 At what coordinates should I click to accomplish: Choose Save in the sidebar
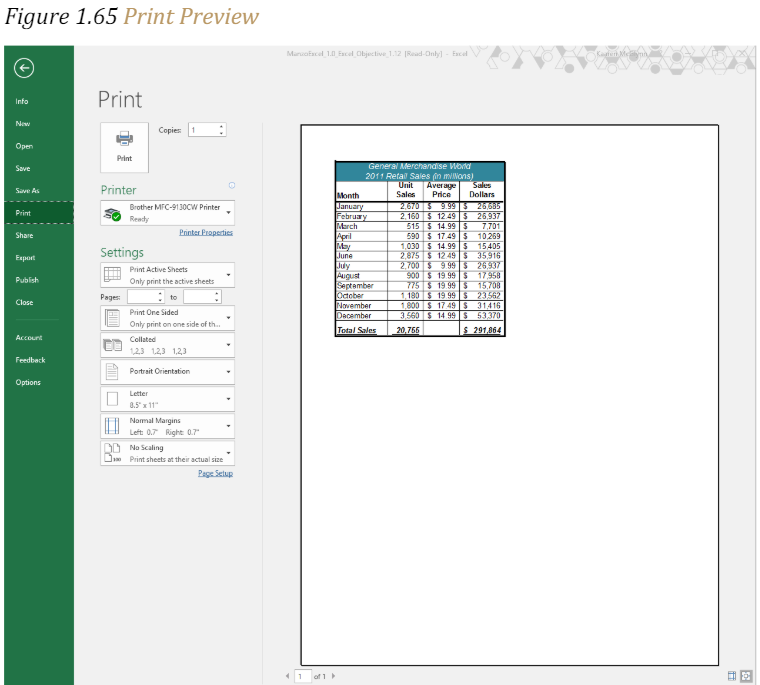(x=23, y=168)
